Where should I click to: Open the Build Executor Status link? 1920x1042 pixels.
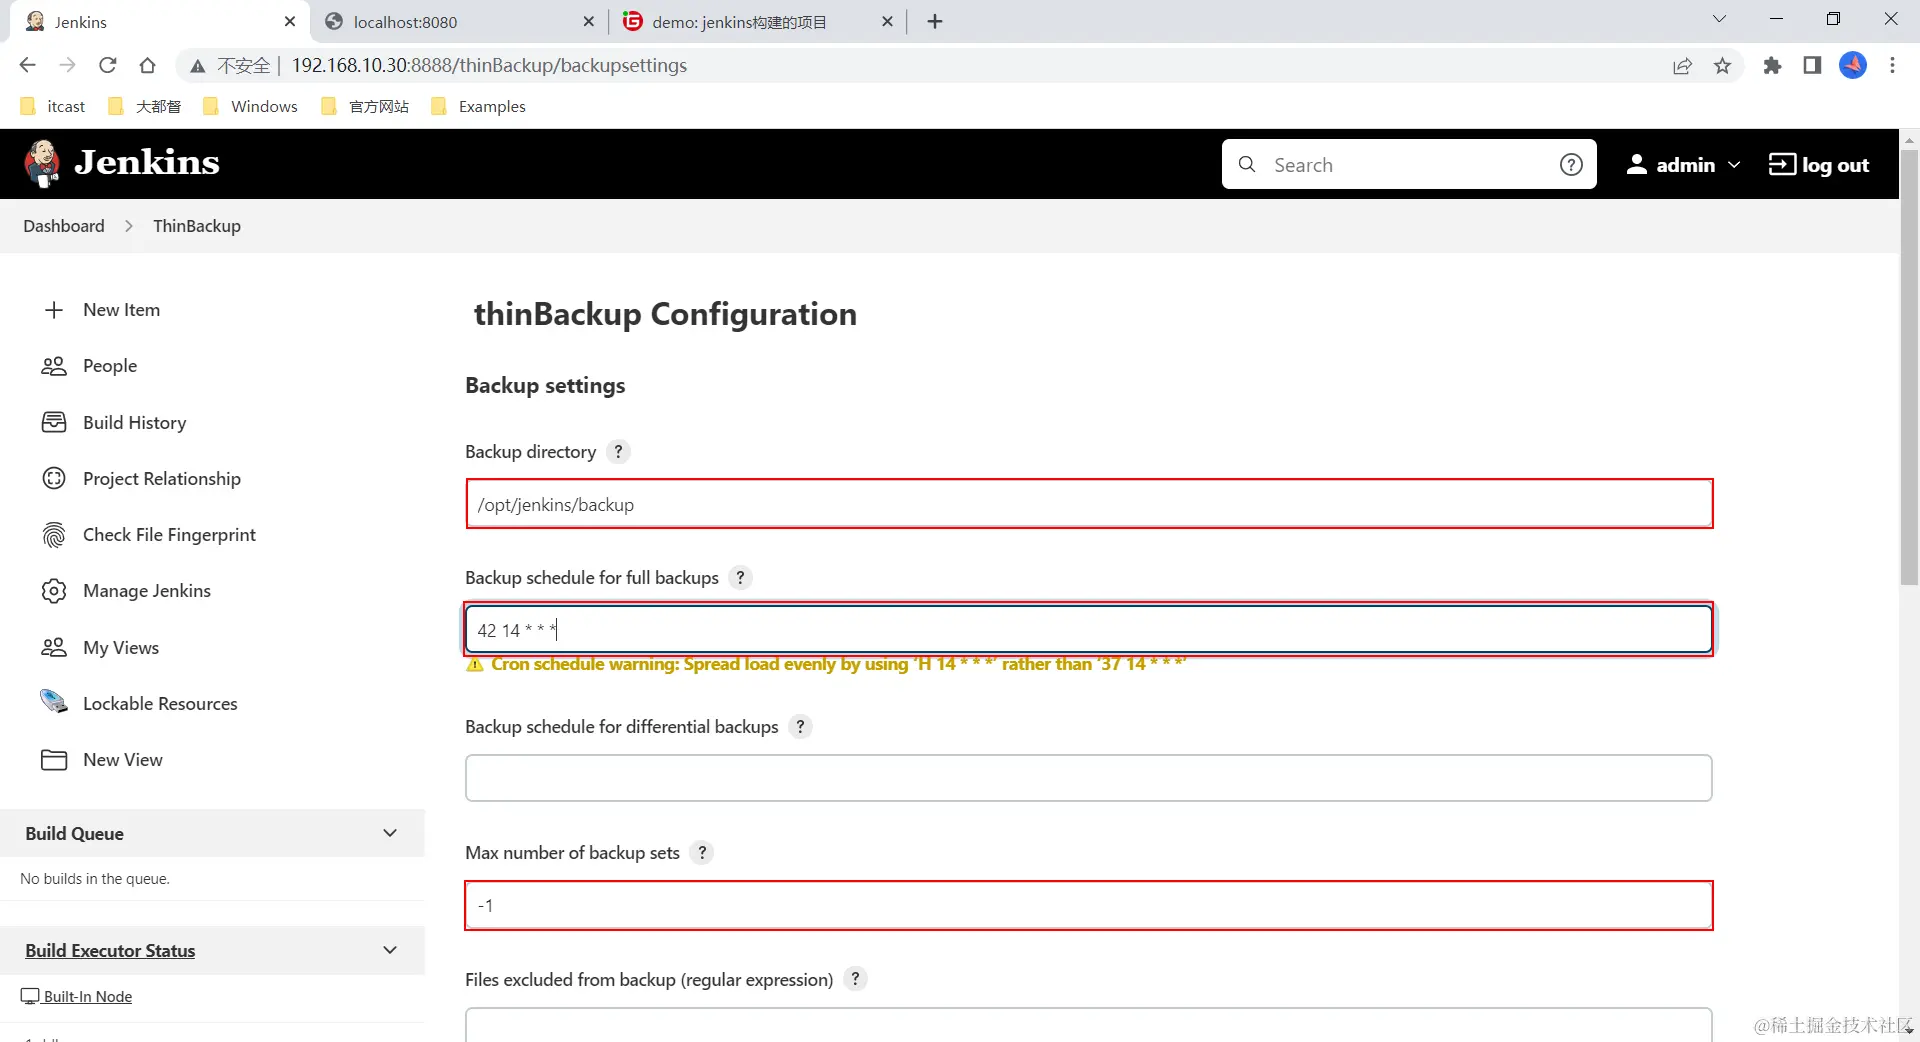[x=110, y=950]
